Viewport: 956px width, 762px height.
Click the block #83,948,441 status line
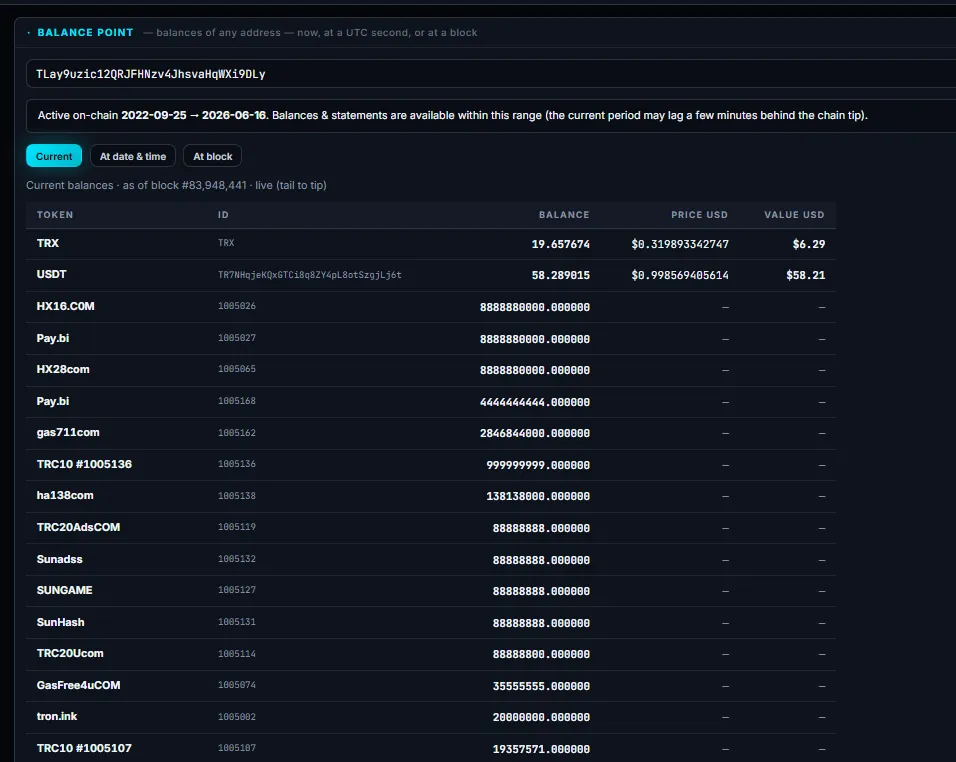(176, 185)
